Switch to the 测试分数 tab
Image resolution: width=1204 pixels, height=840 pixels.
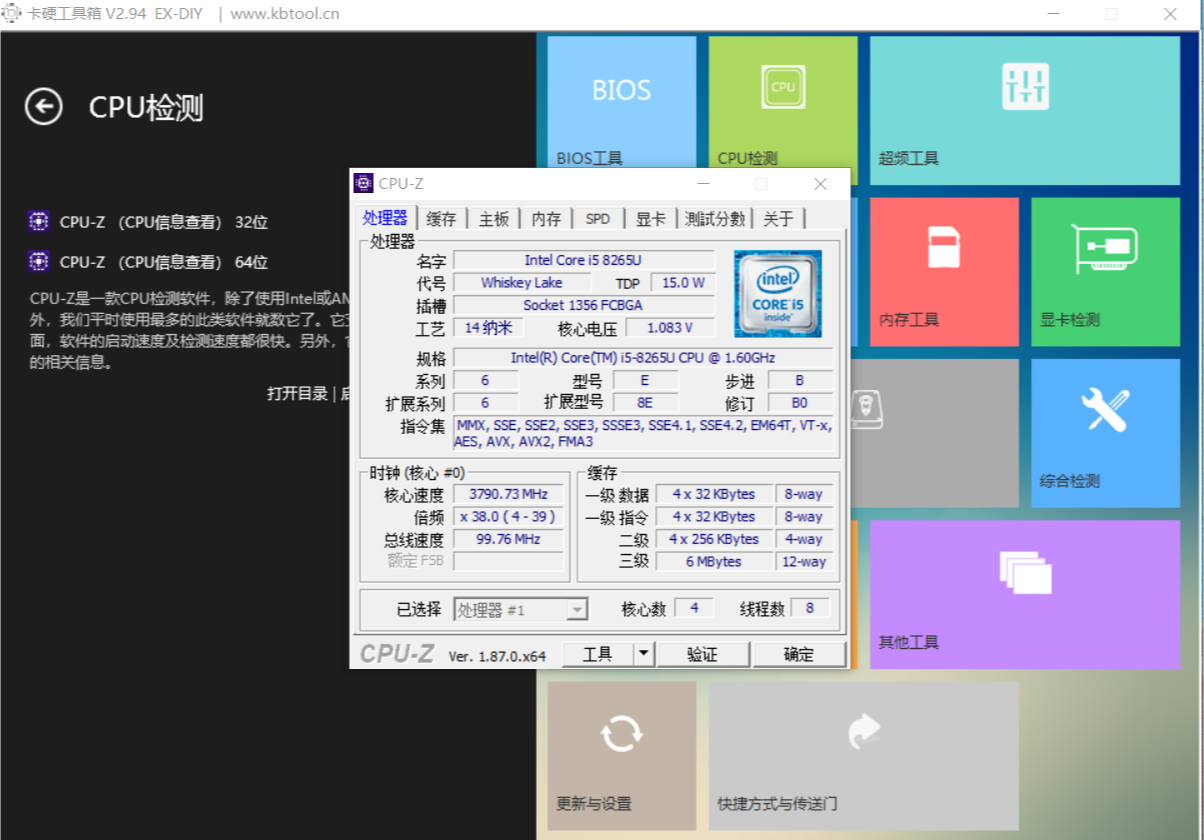(715, 219)
